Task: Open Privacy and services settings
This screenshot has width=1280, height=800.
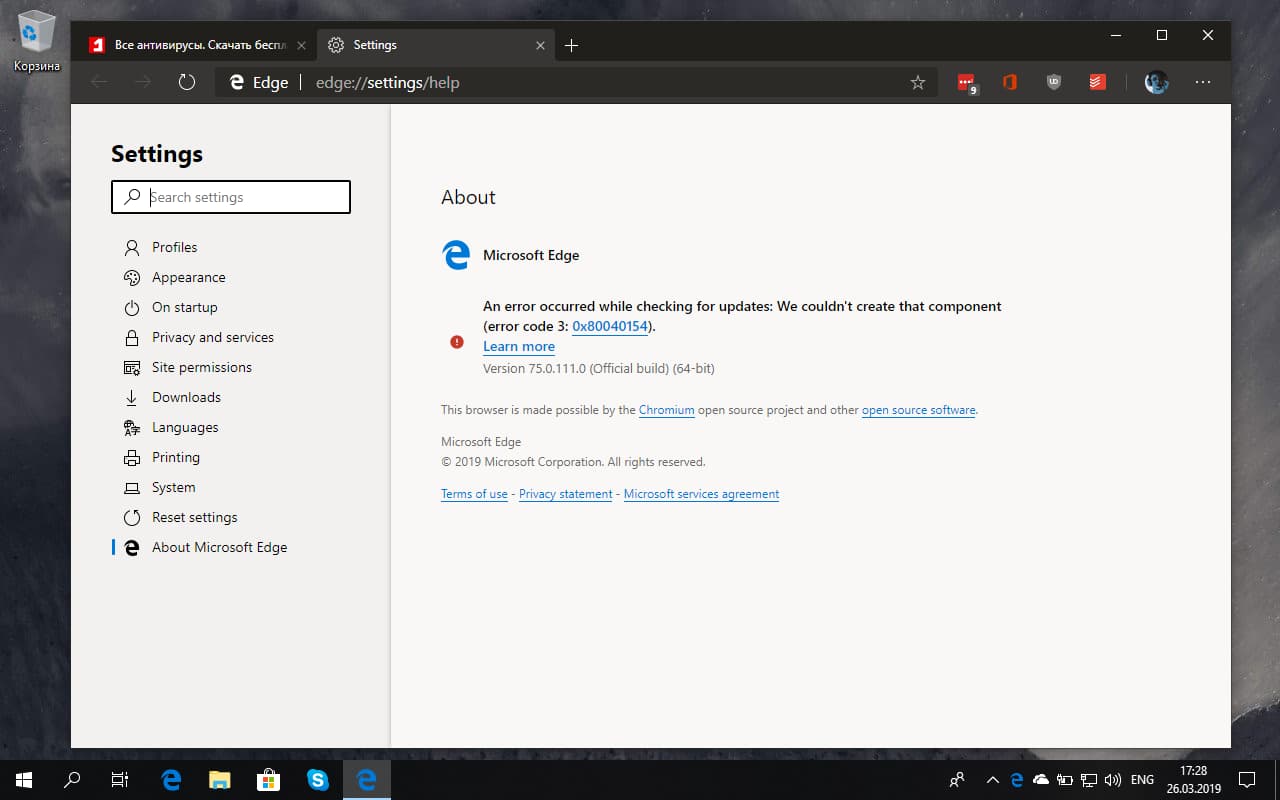Action: (x=213, y=337)
